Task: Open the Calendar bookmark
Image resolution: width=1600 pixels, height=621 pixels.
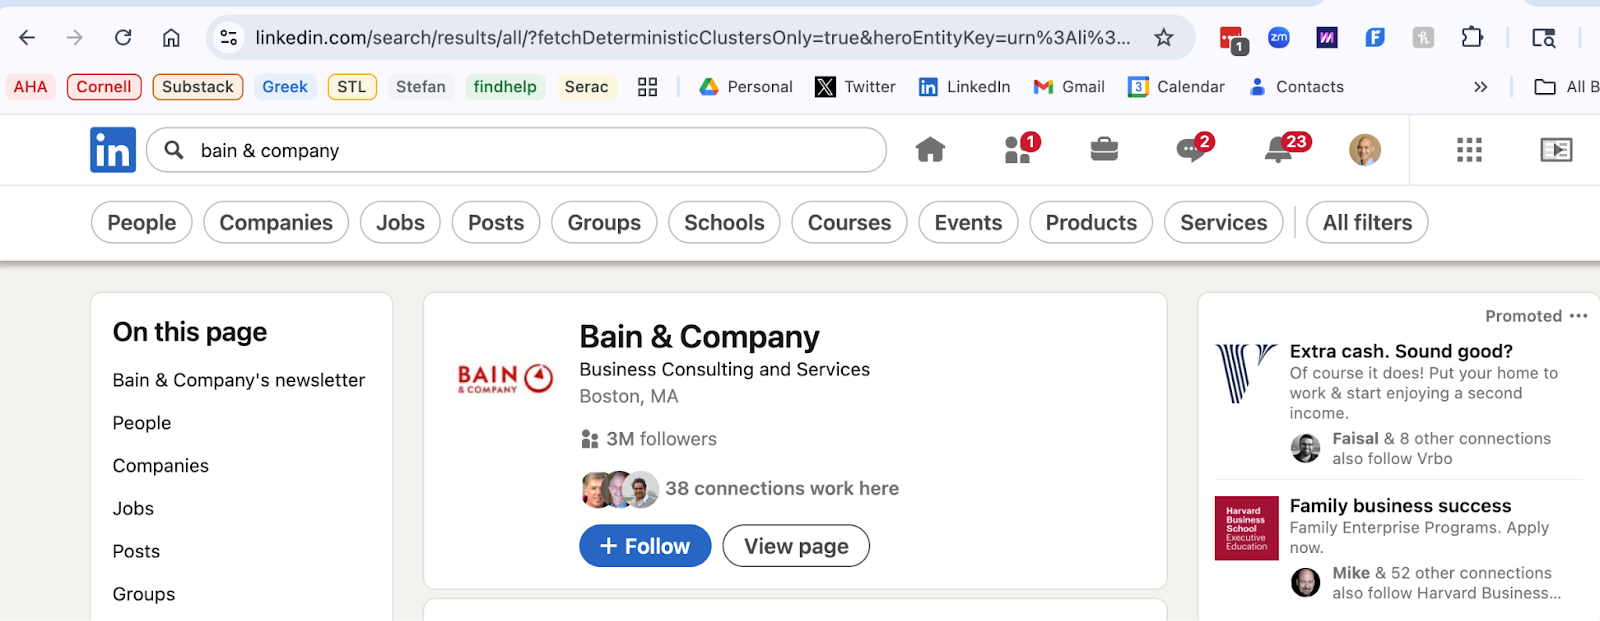Action: (x=1177, y=87)
